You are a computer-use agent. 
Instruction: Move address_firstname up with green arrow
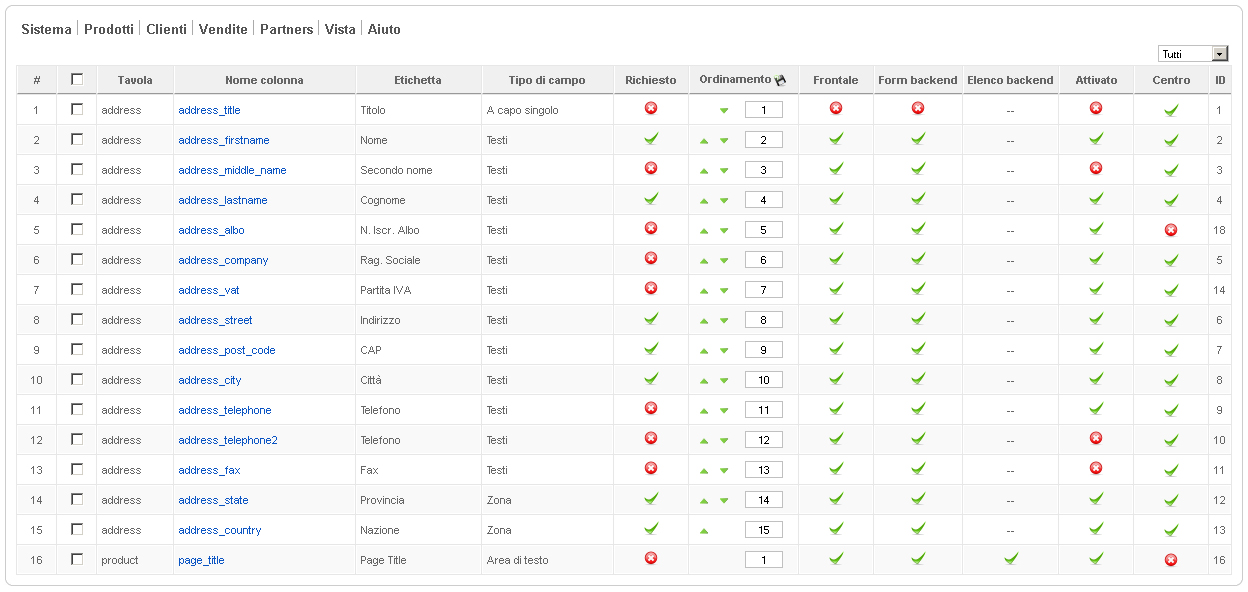[704, 141]
